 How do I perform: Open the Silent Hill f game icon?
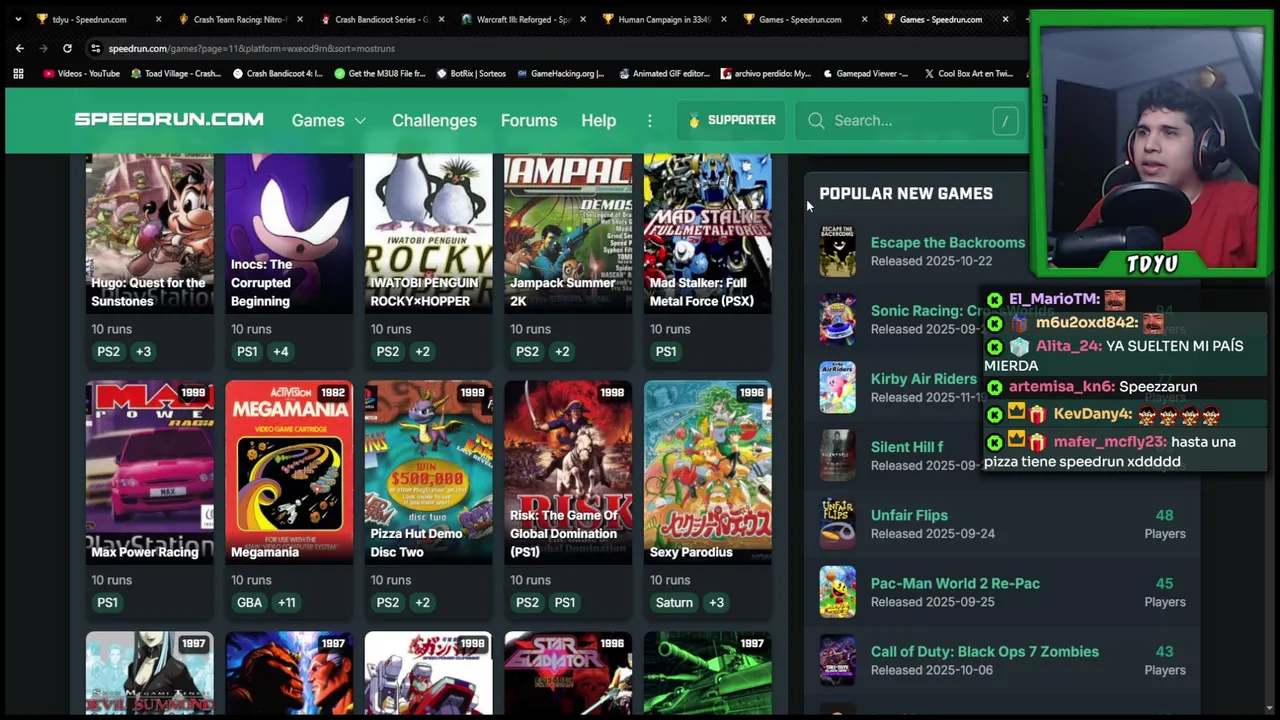click(x=837, y=455)
